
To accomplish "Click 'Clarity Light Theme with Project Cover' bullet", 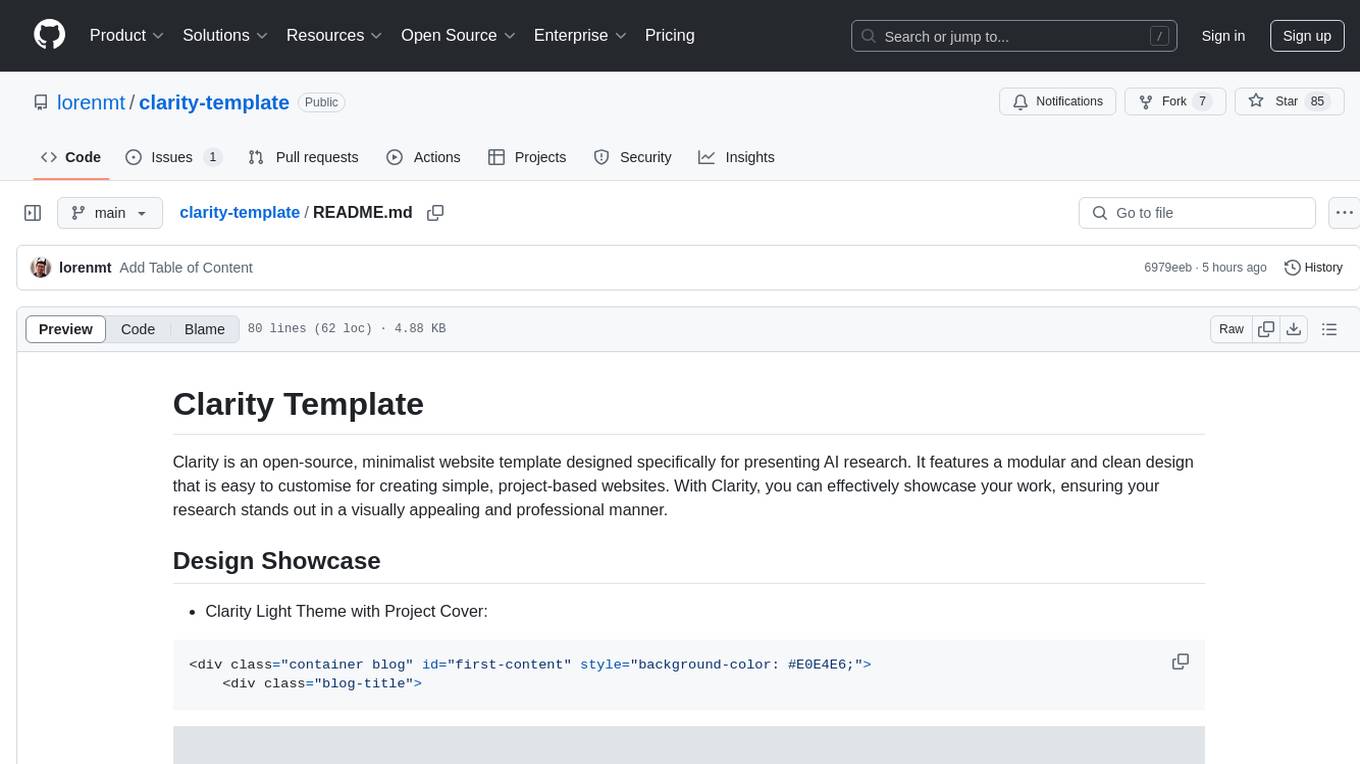I will pyautogui.click(x=346, y=611).
